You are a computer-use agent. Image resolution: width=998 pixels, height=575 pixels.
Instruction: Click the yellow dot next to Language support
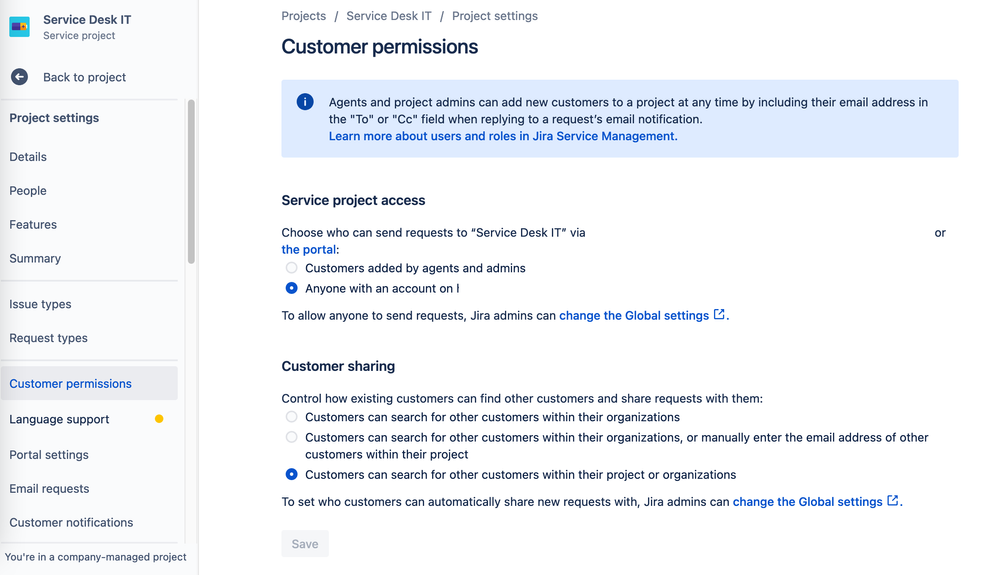point(159,419)
